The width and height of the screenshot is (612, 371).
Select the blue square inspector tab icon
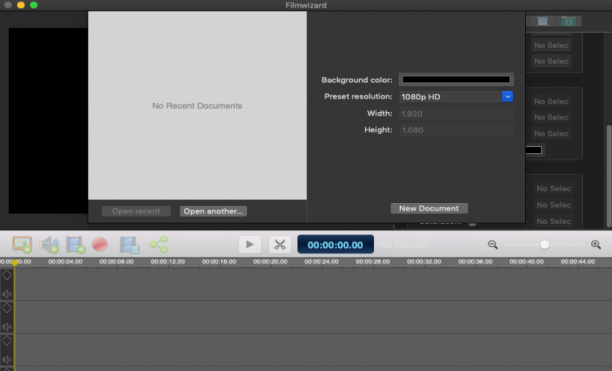tap(543, 21)
